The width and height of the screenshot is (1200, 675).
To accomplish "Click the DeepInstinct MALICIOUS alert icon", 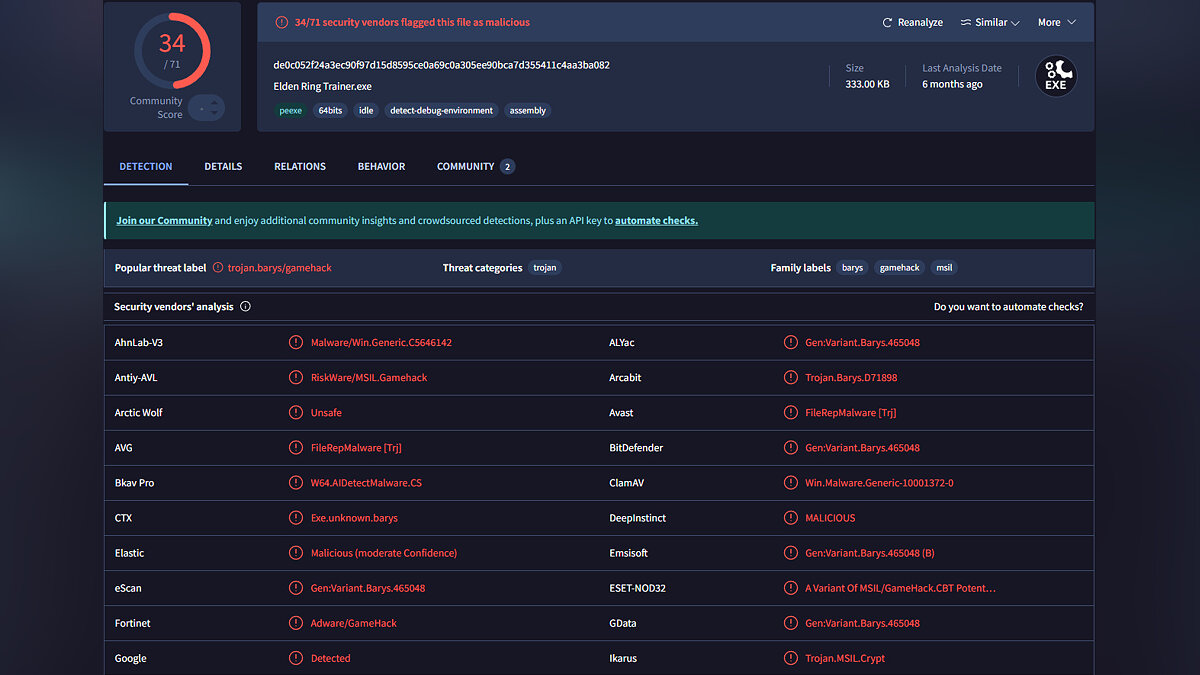I will pyautogui.click(x=790, y=518).
